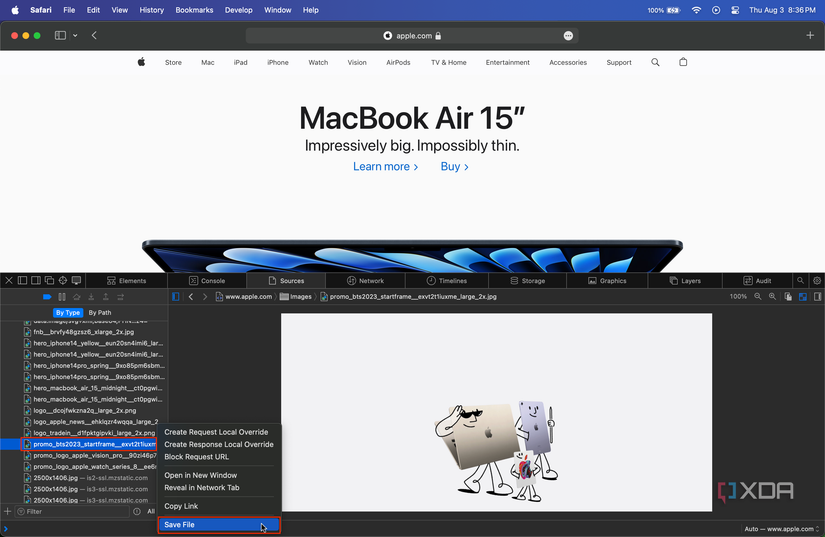Viewport: 825px width, 537px height.
Task: Go forward in Sources history
Action: (205, 297)
